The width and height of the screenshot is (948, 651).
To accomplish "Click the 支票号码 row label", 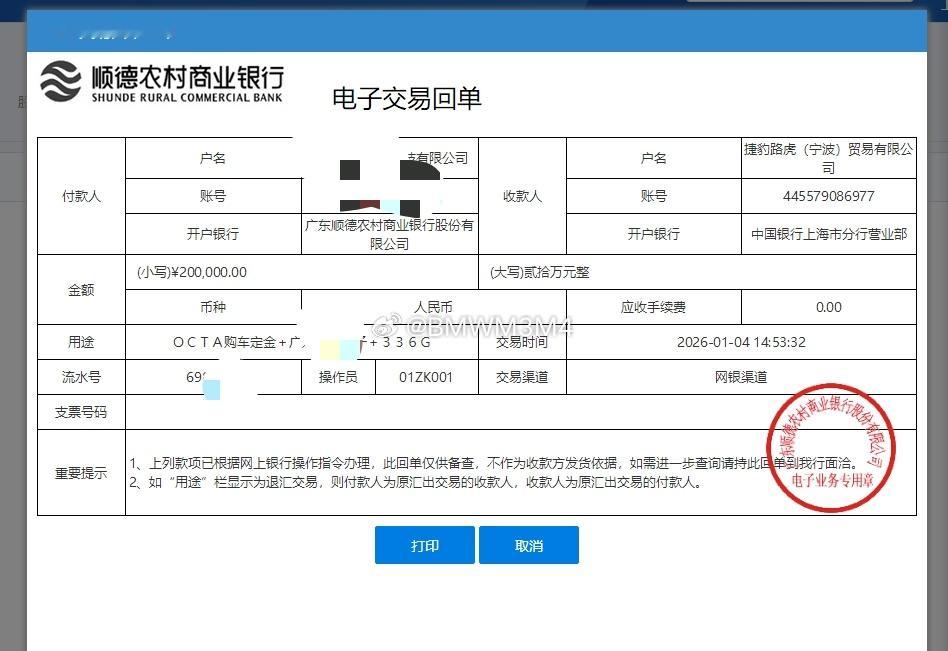I will point(81,412).
